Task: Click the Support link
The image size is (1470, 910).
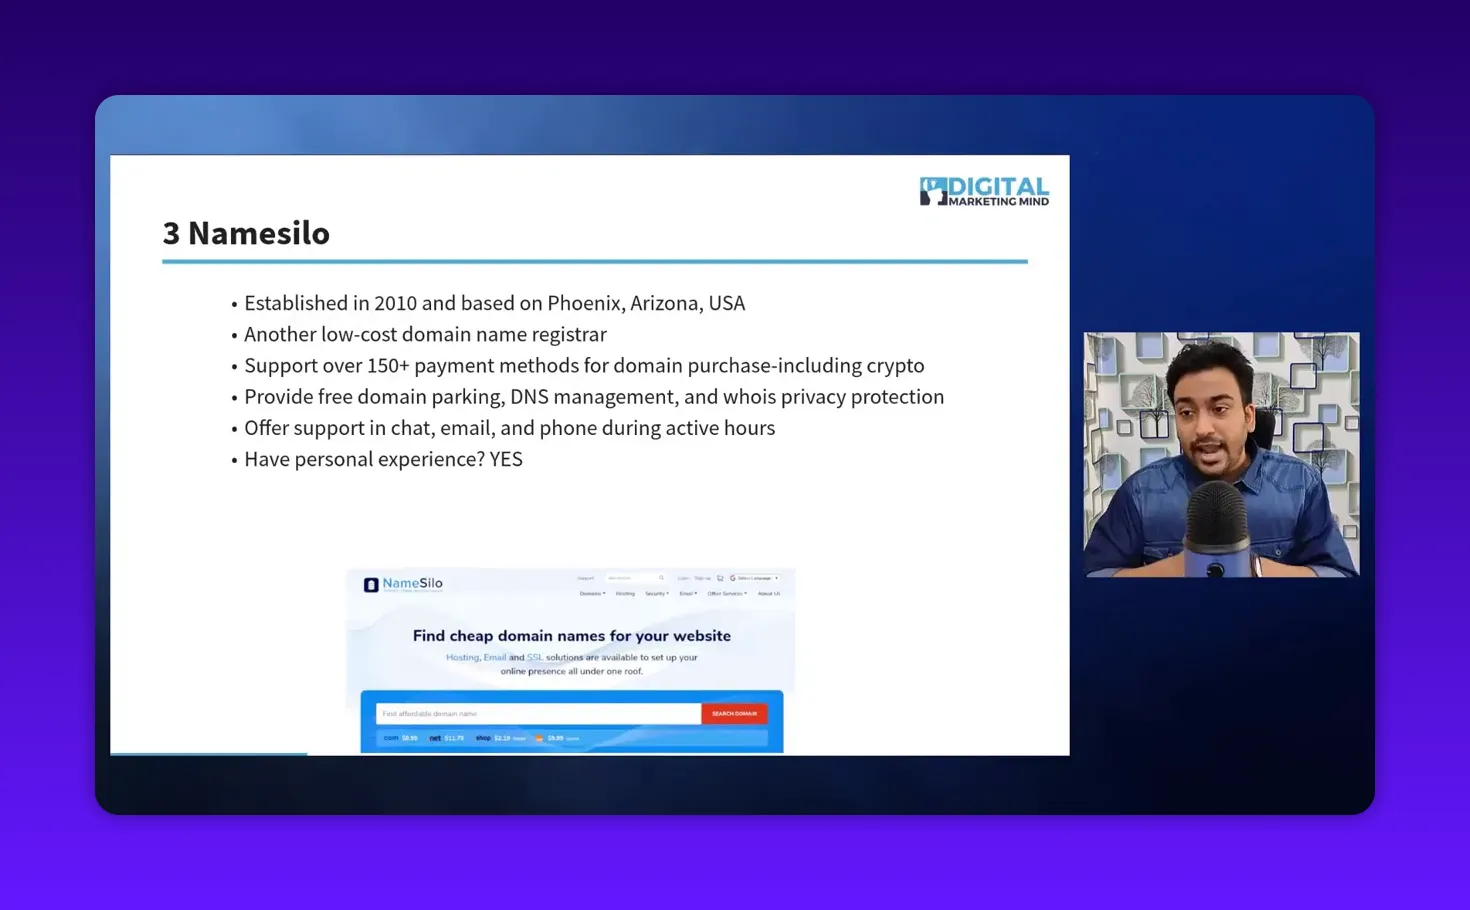Action: (585, 578)
